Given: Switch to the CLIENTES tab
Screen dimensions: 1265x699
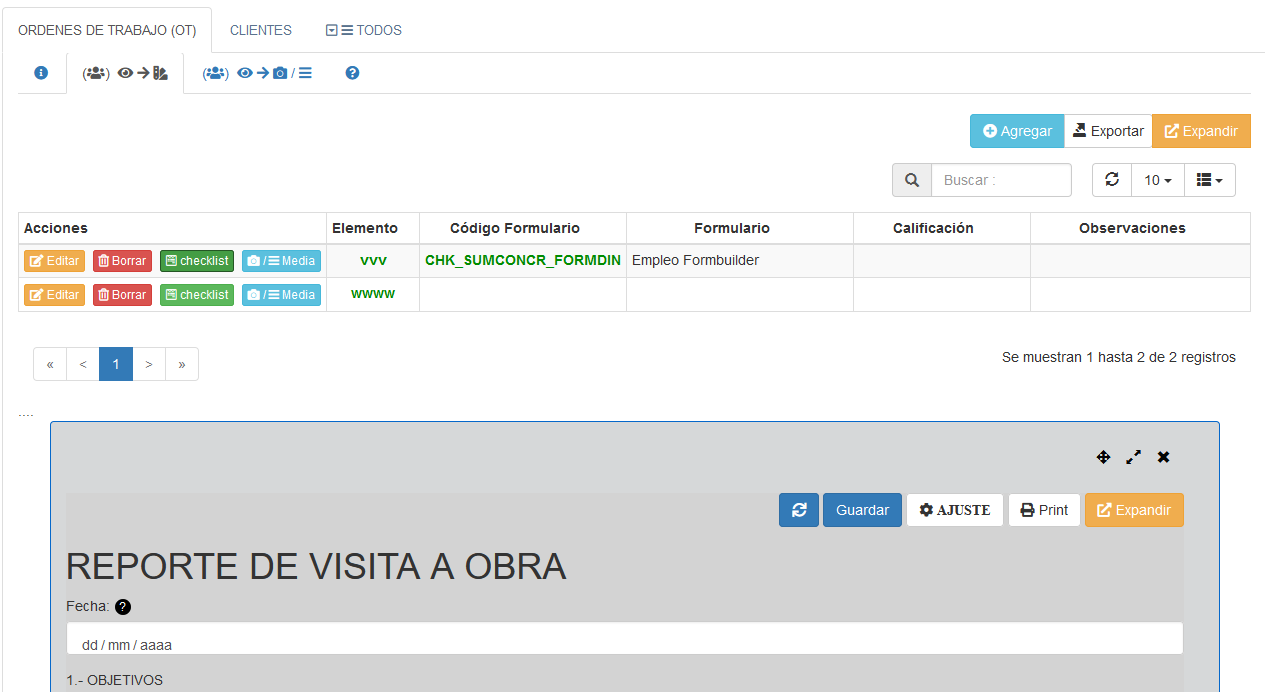Looking at the screenshot, I should point(261,30).
